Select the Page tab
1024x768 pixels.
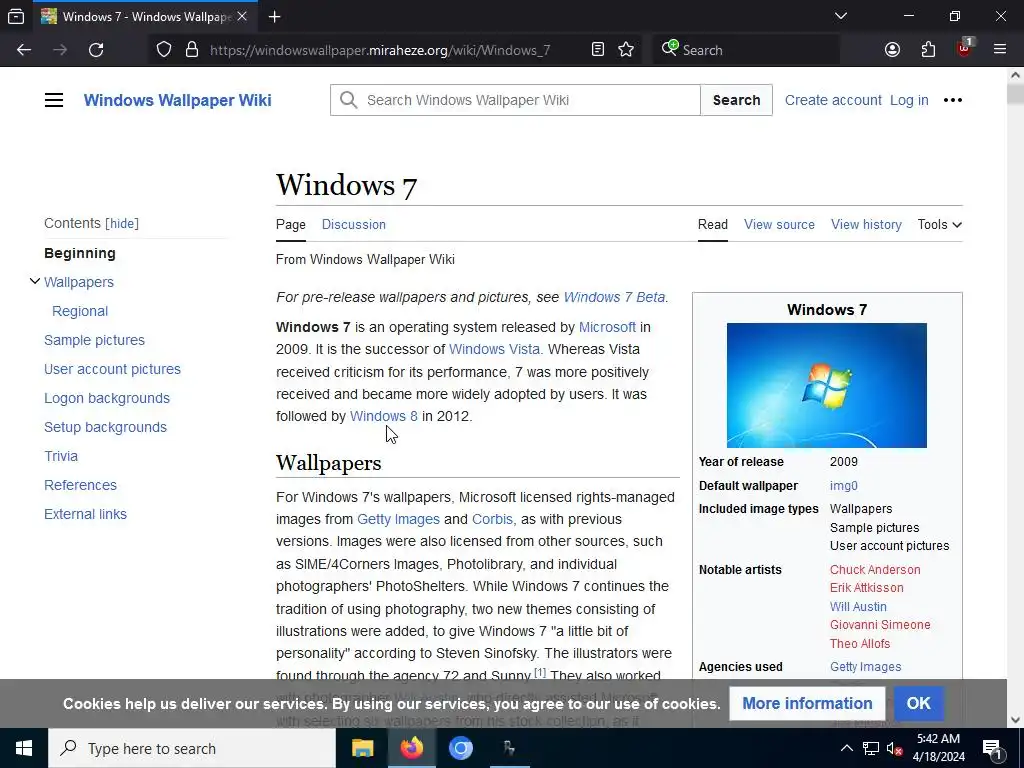coord(291,225)
